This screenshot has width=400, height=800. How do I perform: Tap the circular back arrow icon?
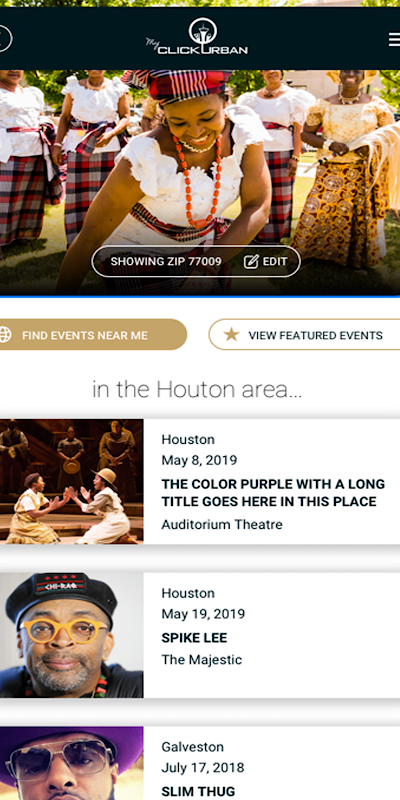pyautogui.click(x=4, y=39)
